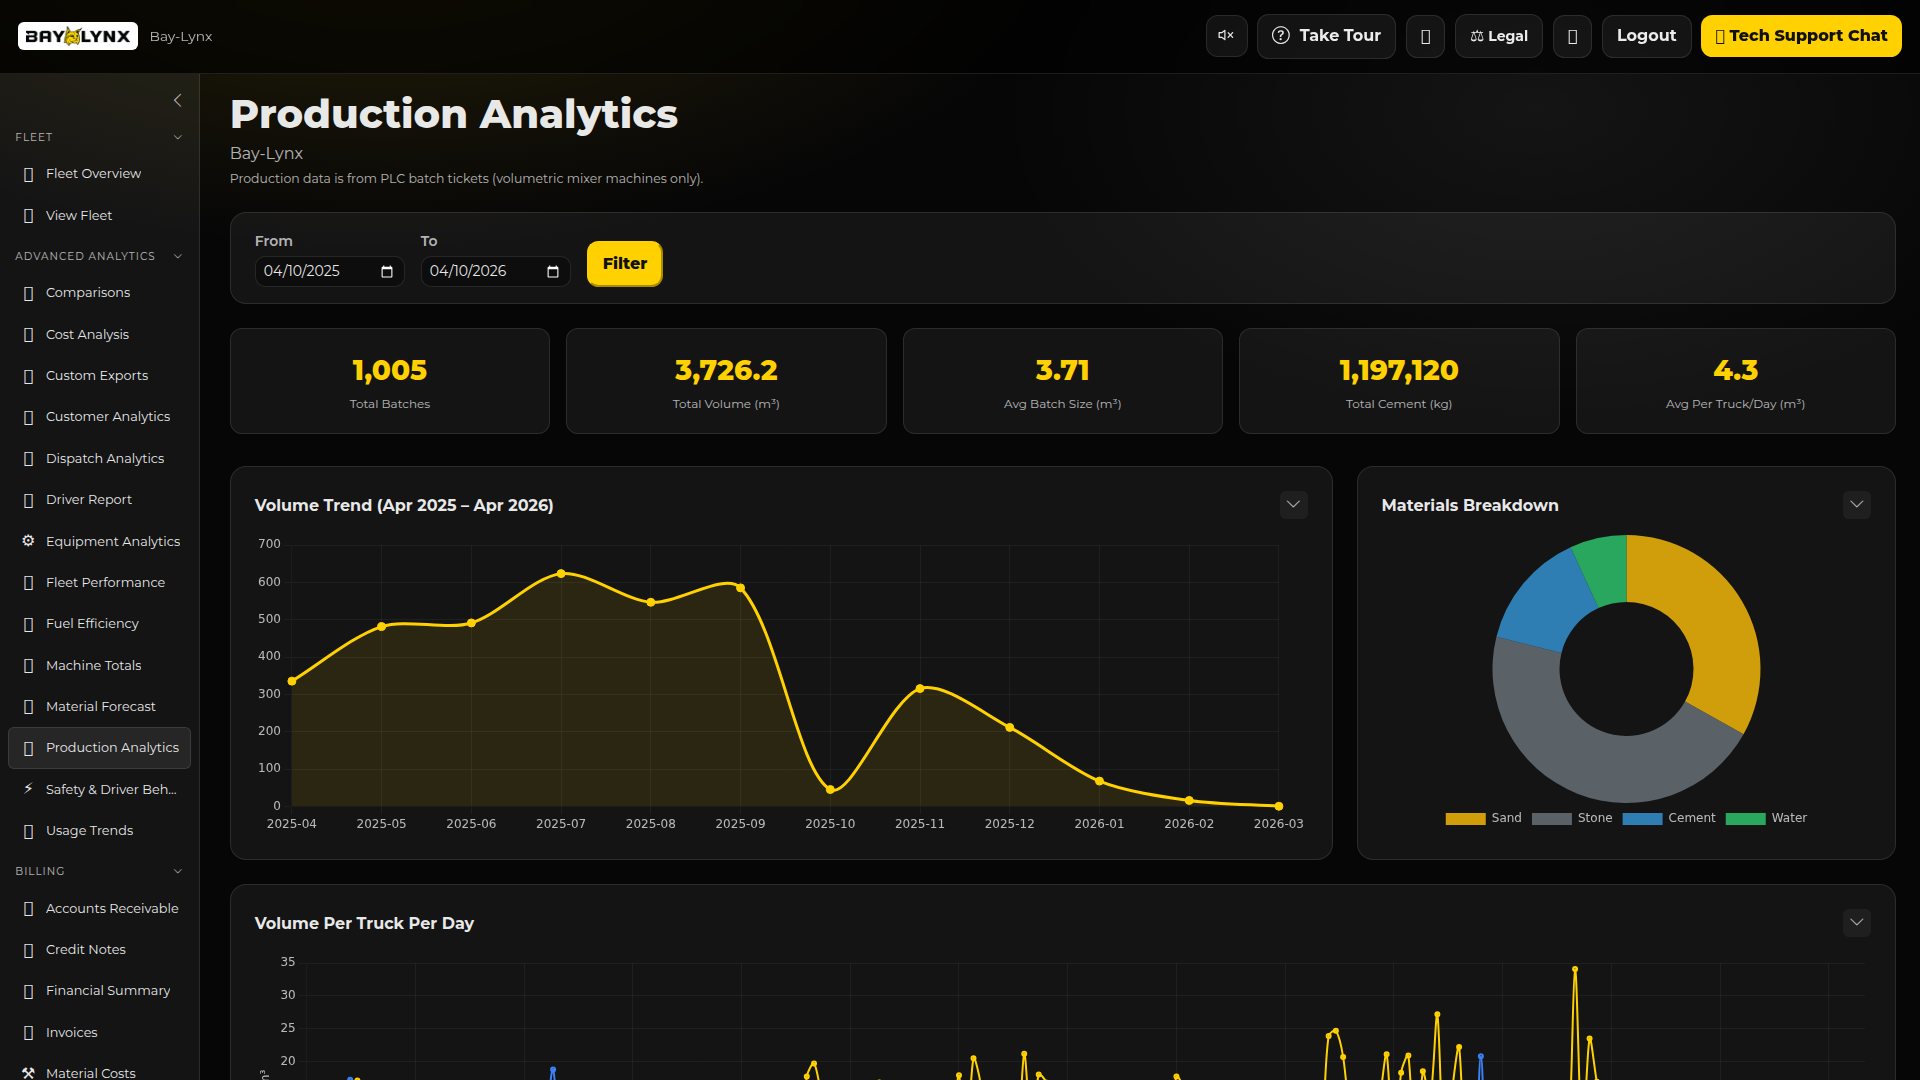1920x1080 pixels.
Task: Click the Bay-Lynx logo
Action: pyautogui.click(x=77, y=35)
